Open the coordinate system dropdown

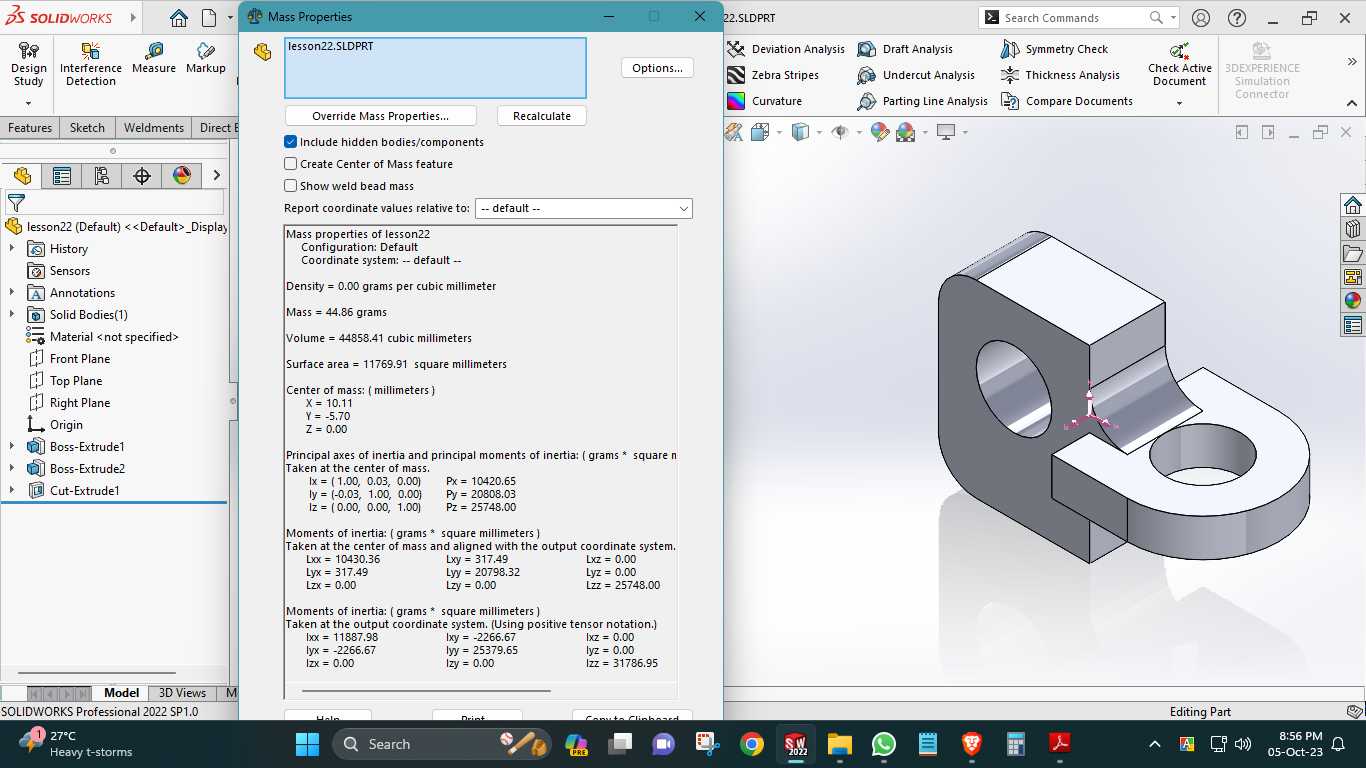coord(583,208)
